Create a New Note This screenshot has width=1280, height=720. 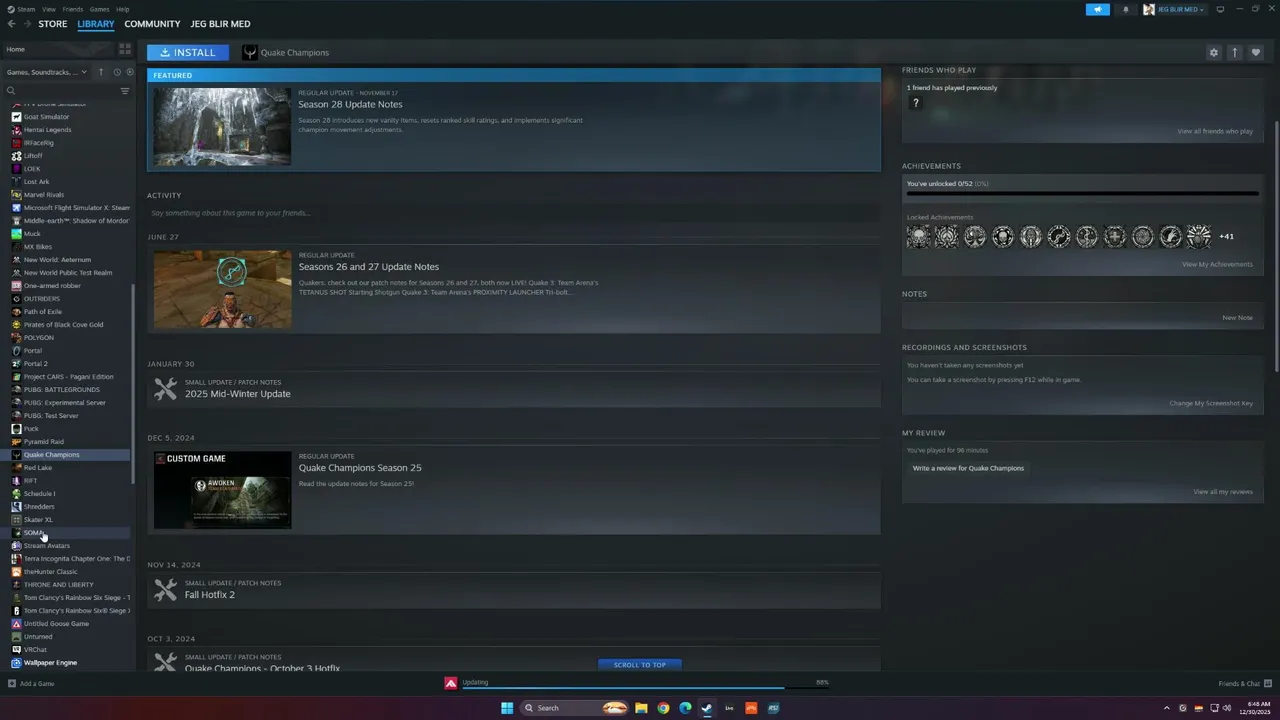tap(1237, 318)
